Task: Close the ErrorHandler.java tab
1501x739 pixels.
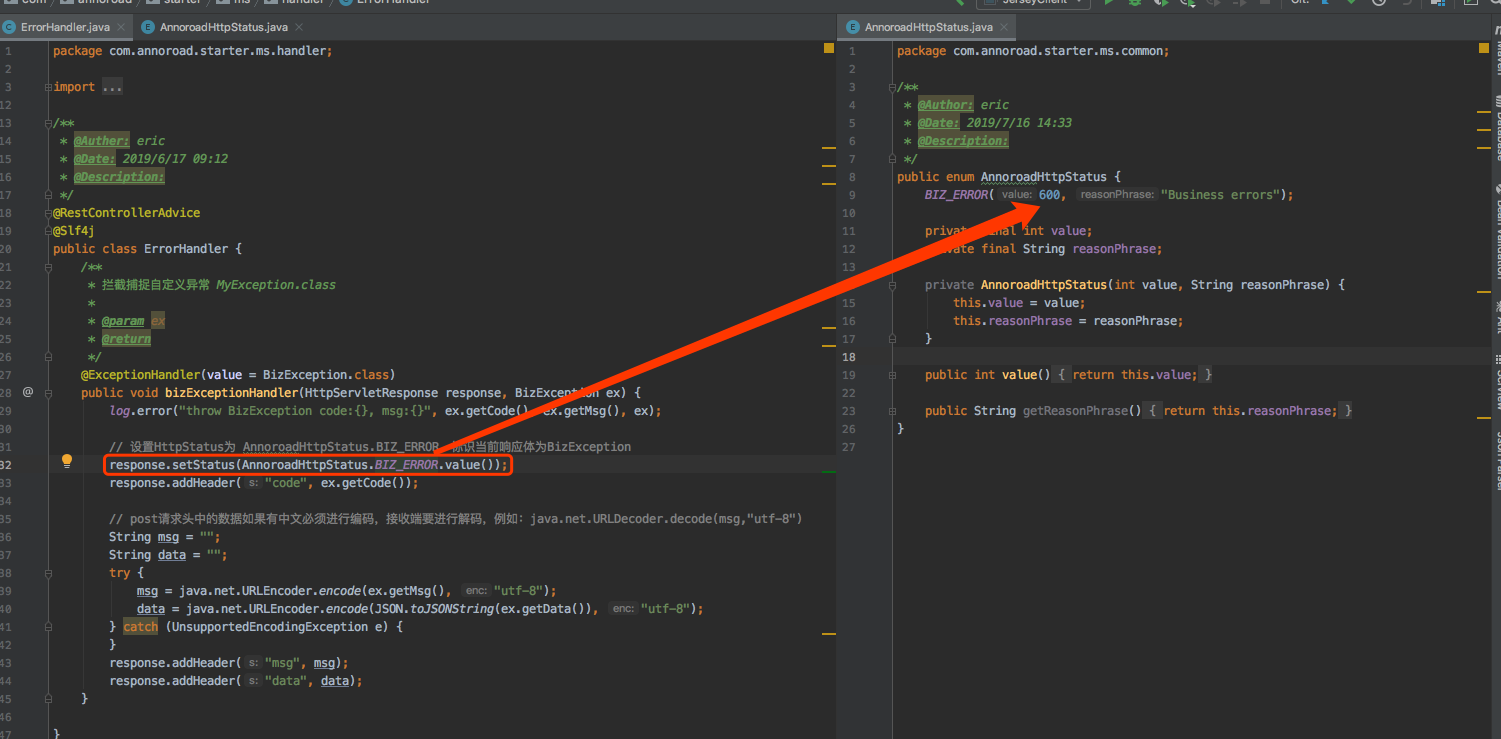Action: [120, 27]
